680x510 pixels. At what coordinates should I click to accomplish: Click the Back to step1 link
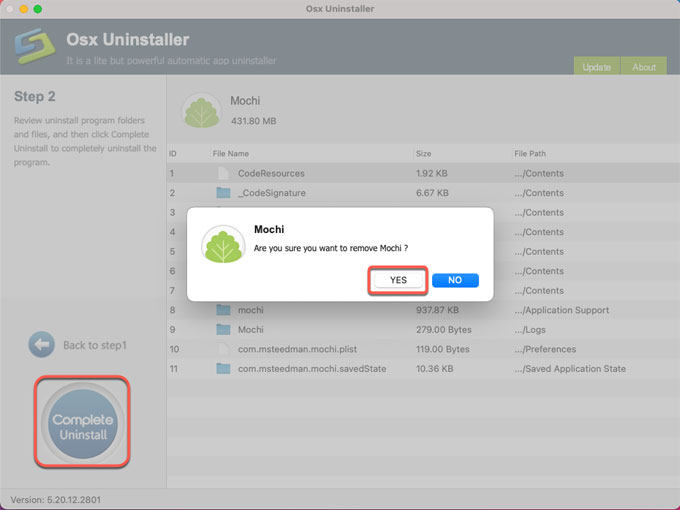(94, 345)
